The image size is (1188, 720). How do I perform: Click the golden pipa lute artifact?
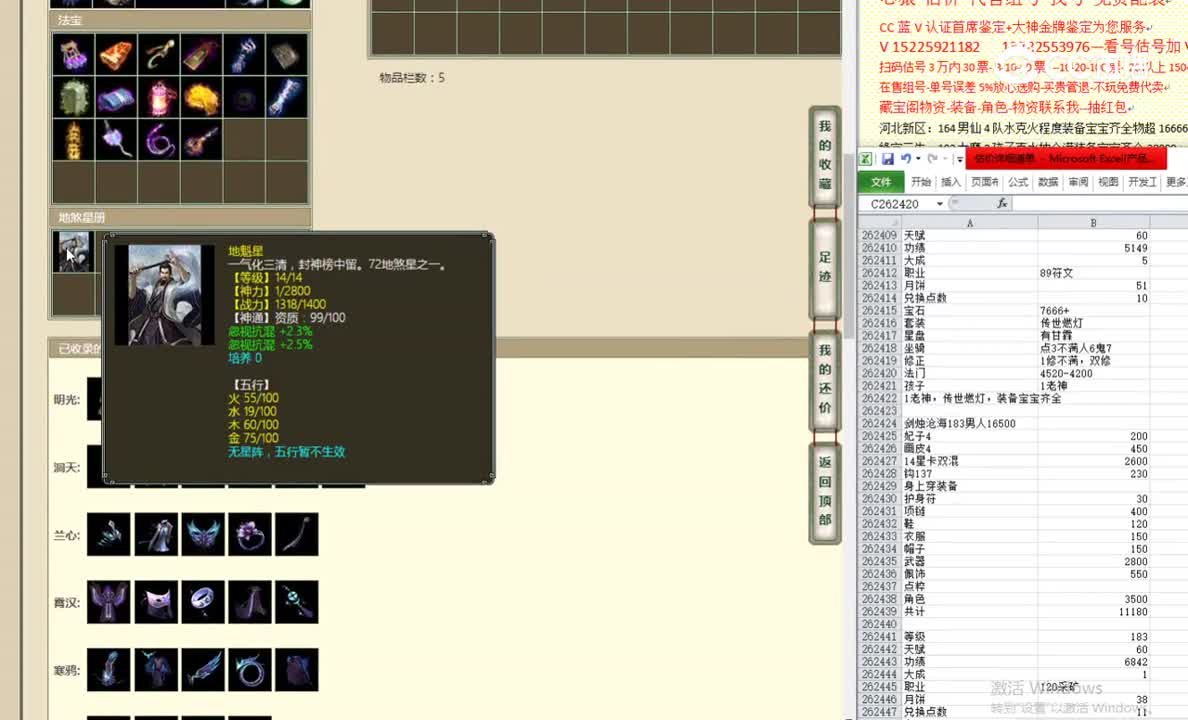click(x=202, y=139)
